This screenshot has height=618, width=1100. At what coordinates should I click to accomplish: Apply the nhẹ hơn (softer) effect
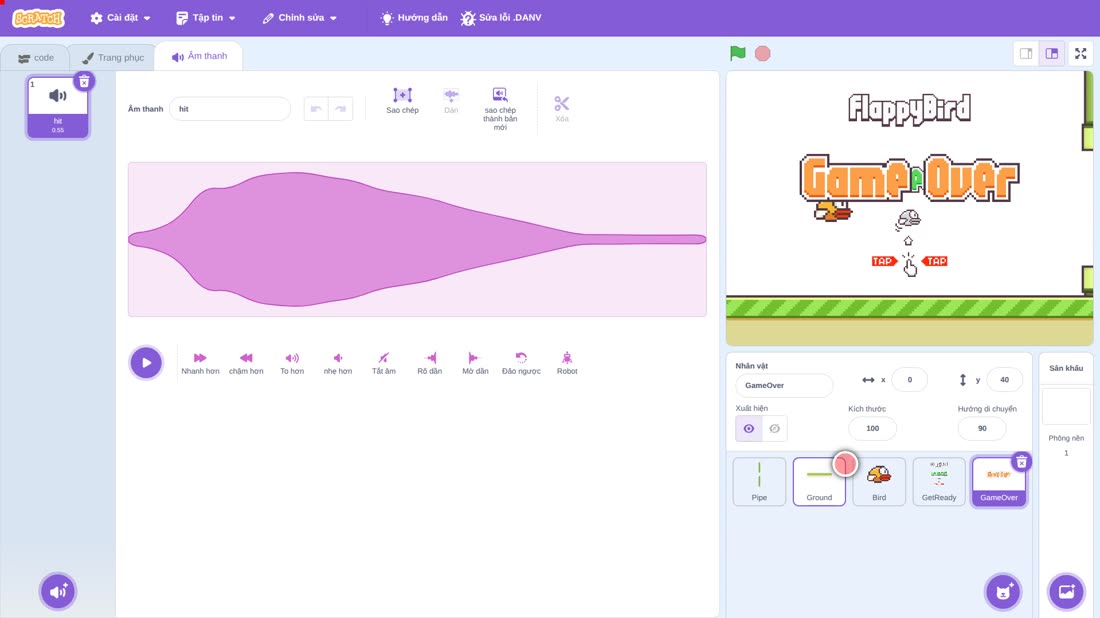[x=337, y=363]
